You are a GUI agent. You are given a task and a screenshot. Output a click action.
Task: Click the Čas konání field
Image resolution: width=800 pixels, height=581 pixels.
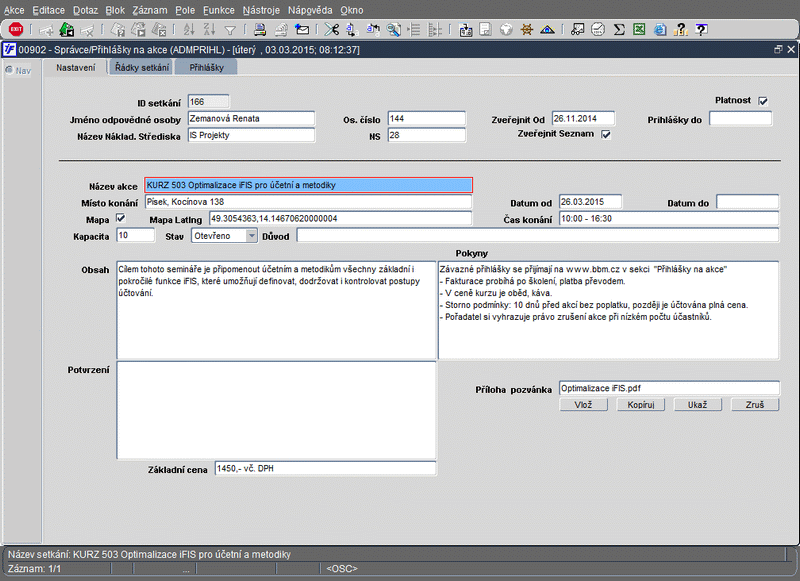(x=669, y=219)
